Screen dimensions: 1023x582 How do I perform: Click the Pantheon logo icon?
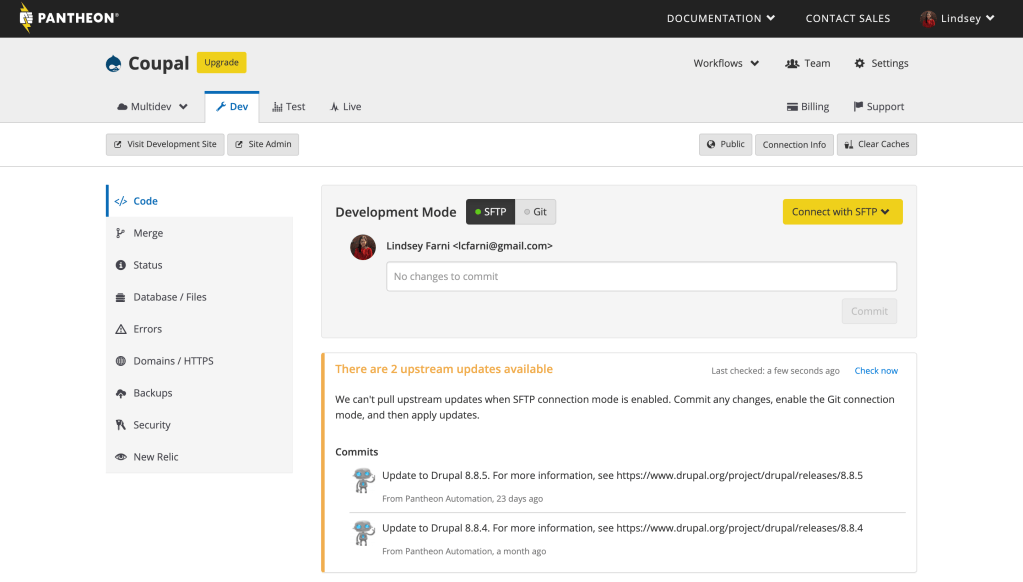click(x=26, y=18)
